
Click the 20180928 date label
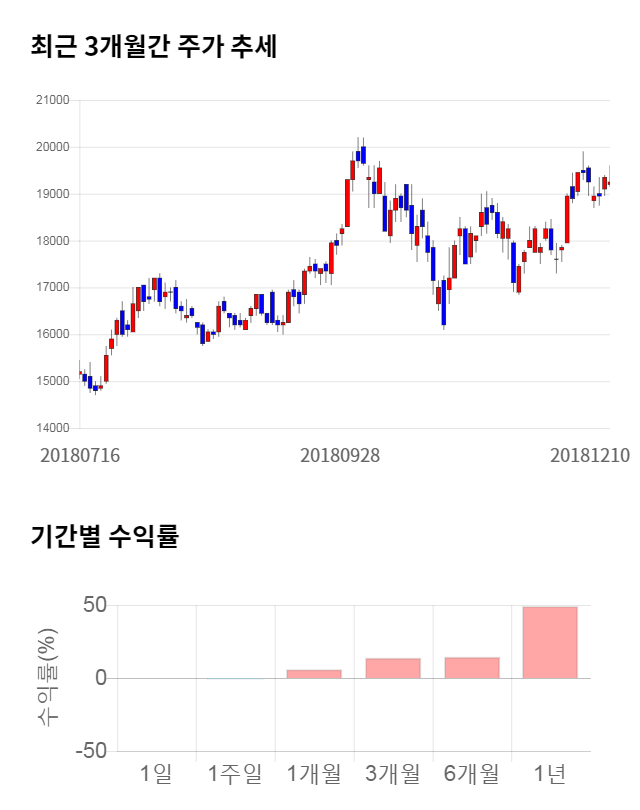pyautogui.click(x=340, y=455)
